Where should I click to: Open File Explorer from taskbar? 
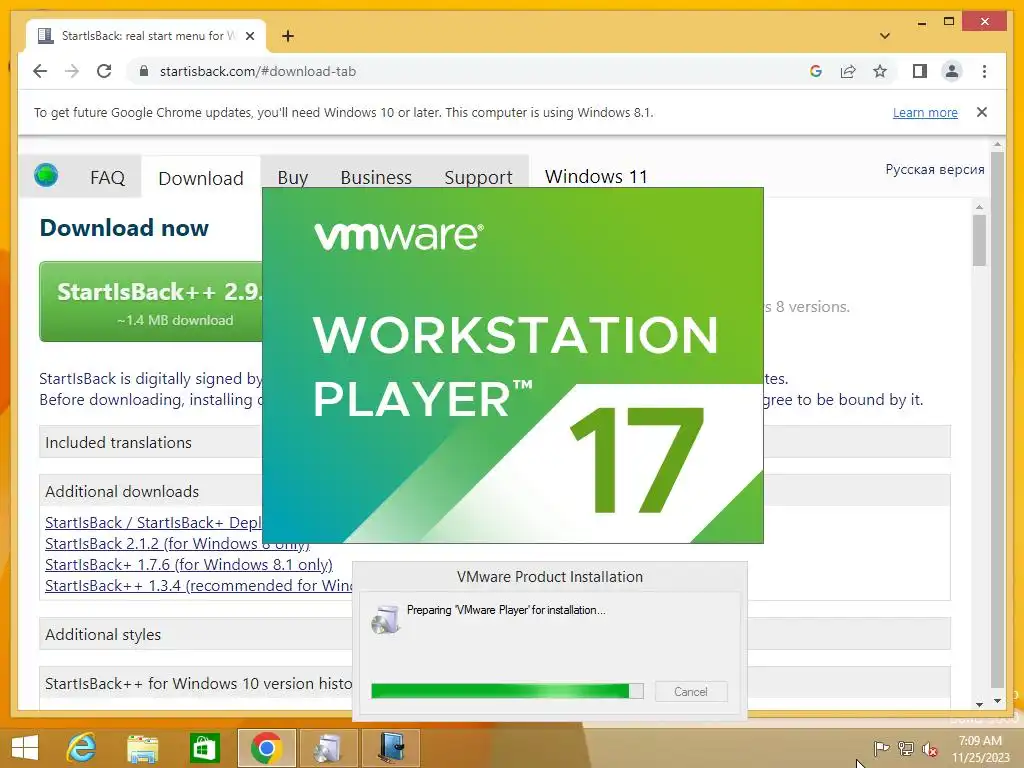coord(142,748)
